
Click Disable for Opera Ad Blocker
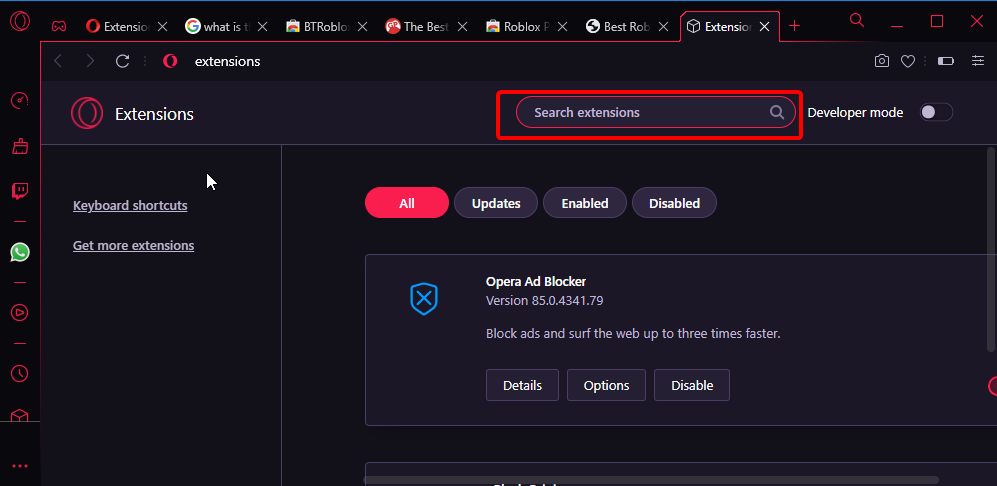click(x=692, y=385)
